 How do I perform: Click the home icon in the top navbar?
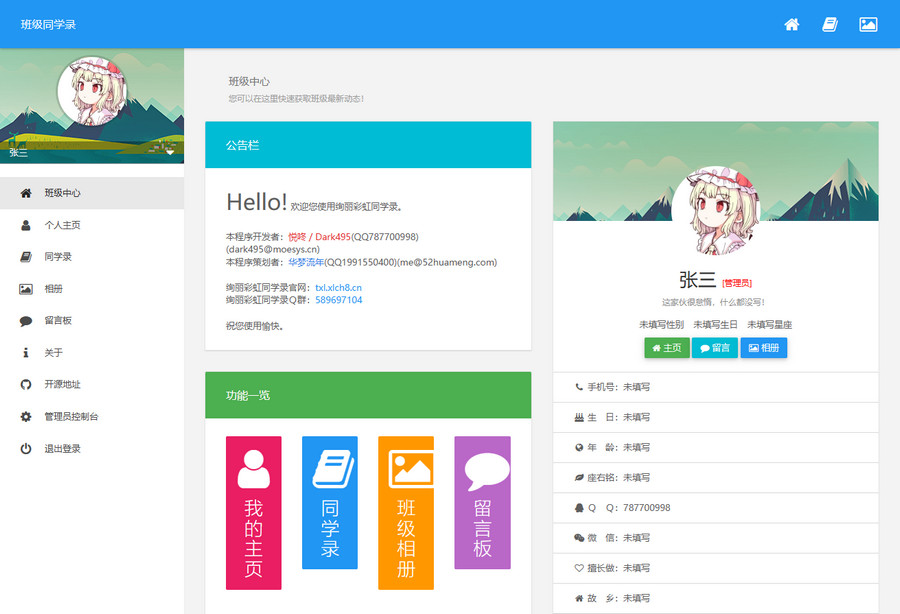pos(791,24)
